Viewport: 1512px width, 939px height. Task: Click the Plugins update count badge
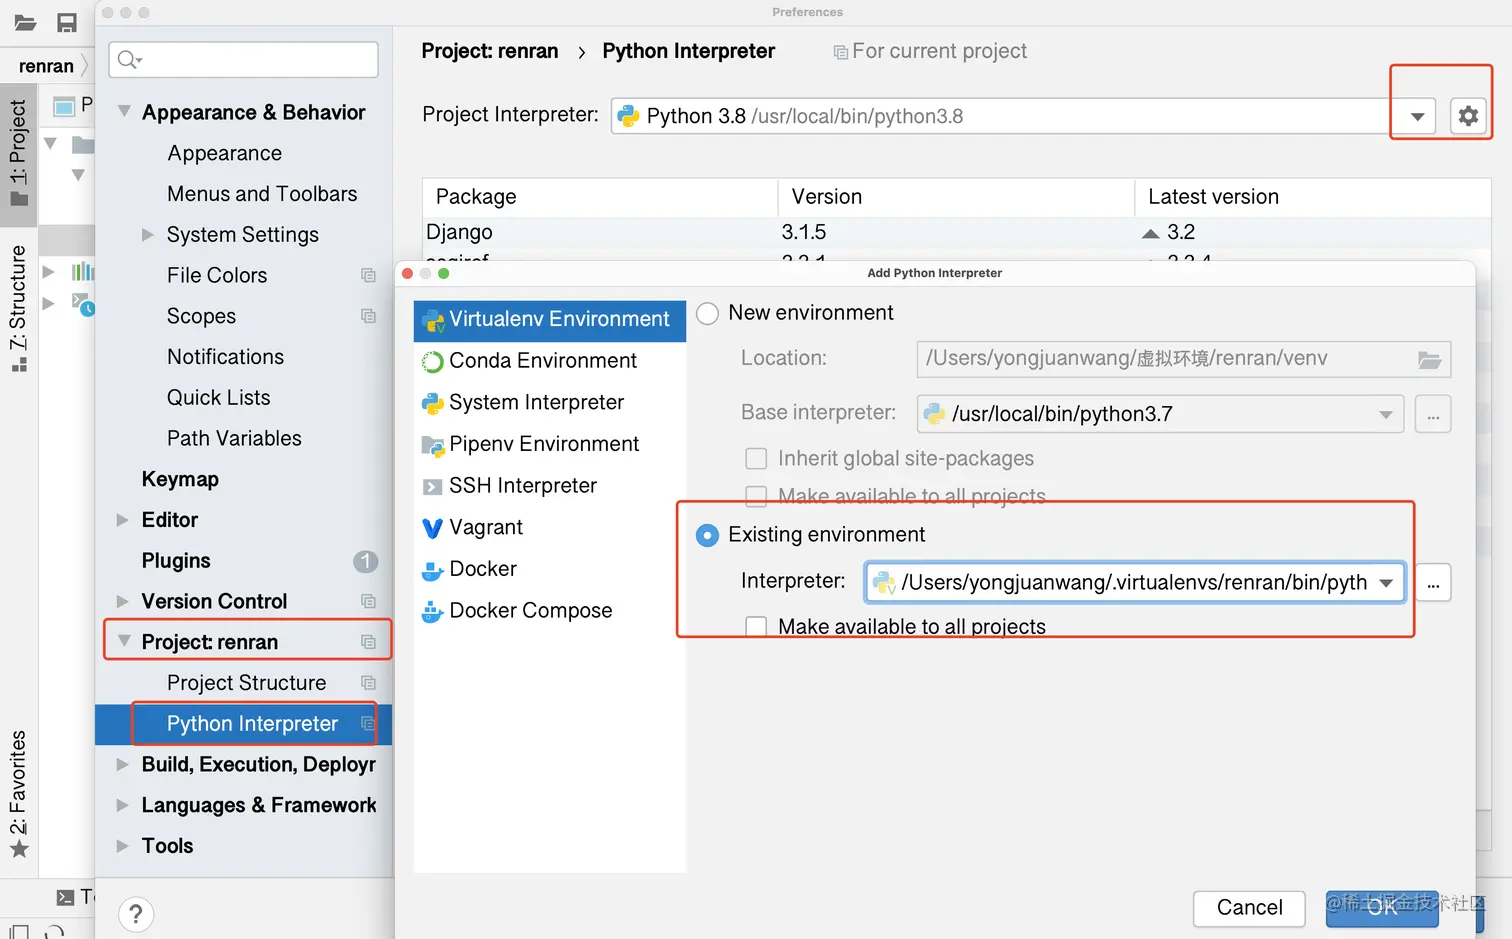pos(366,561)
